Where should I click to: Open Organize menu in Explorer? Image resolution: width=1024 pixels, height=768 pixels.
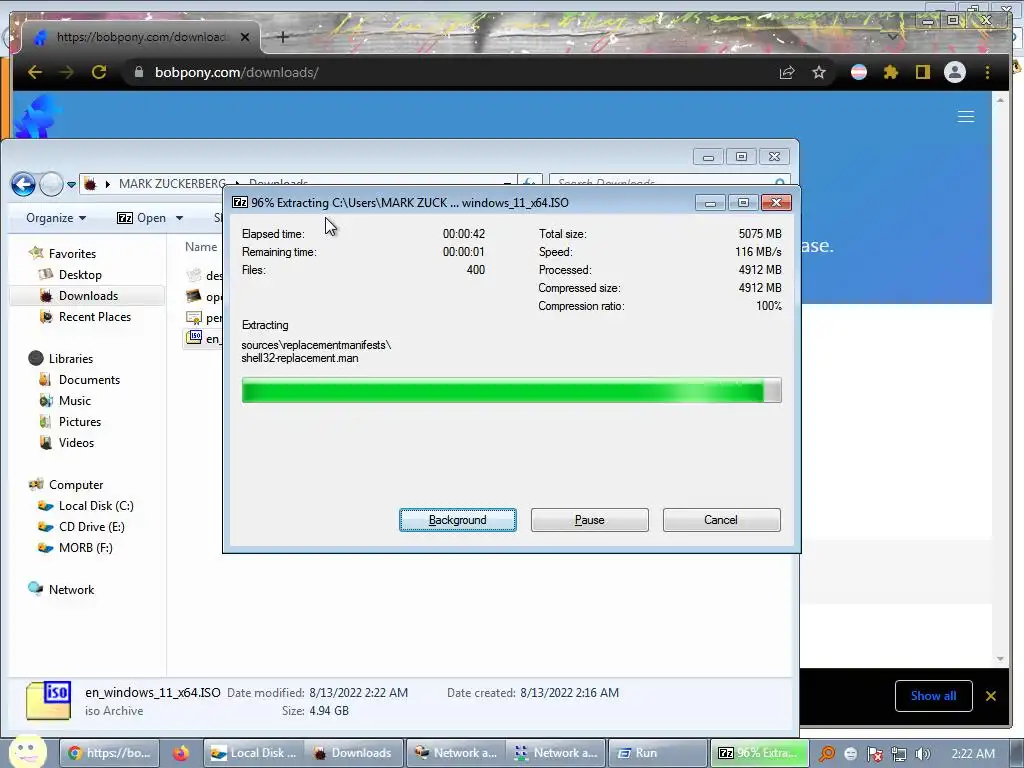[x=56, y=217]
